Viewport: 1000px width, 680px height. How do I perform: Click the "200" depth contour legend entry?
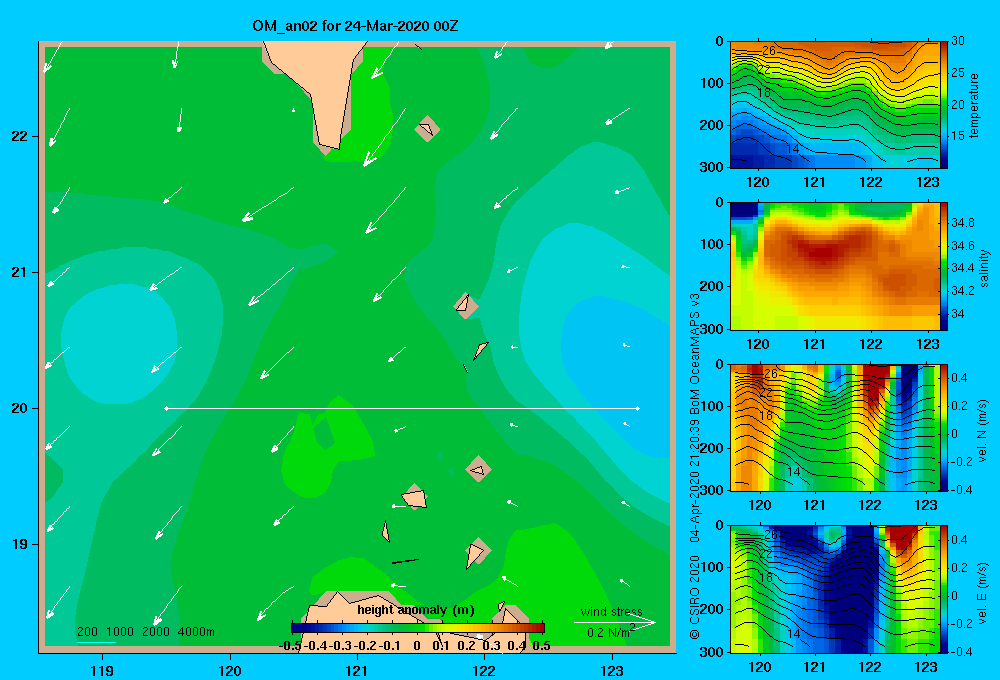point(87,632)
